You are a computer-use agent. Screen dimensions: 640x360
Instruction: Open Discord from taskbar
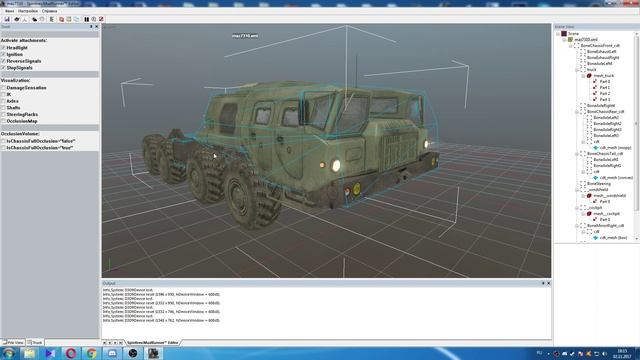tap(112, 353)
